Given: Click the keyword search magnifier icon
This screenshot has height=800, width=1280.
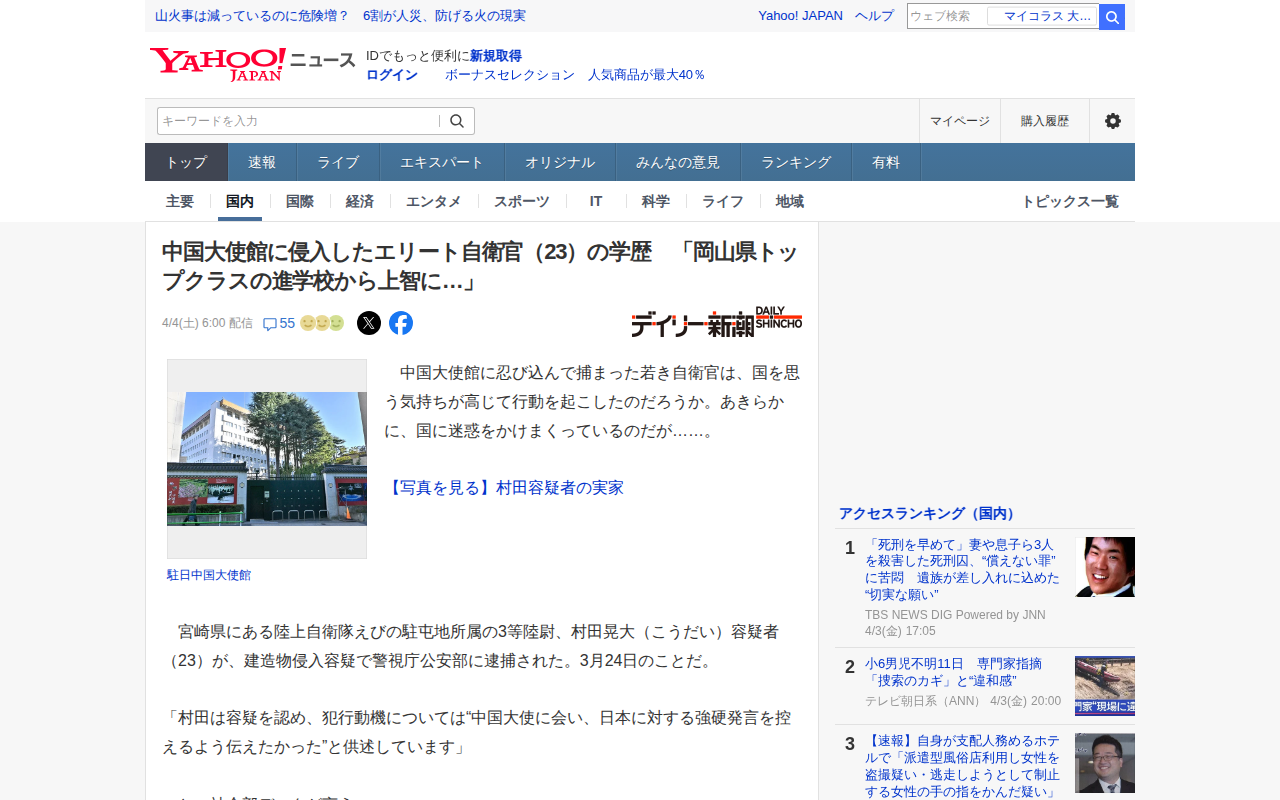Looking at the screenshot, I should coord(457,121).
